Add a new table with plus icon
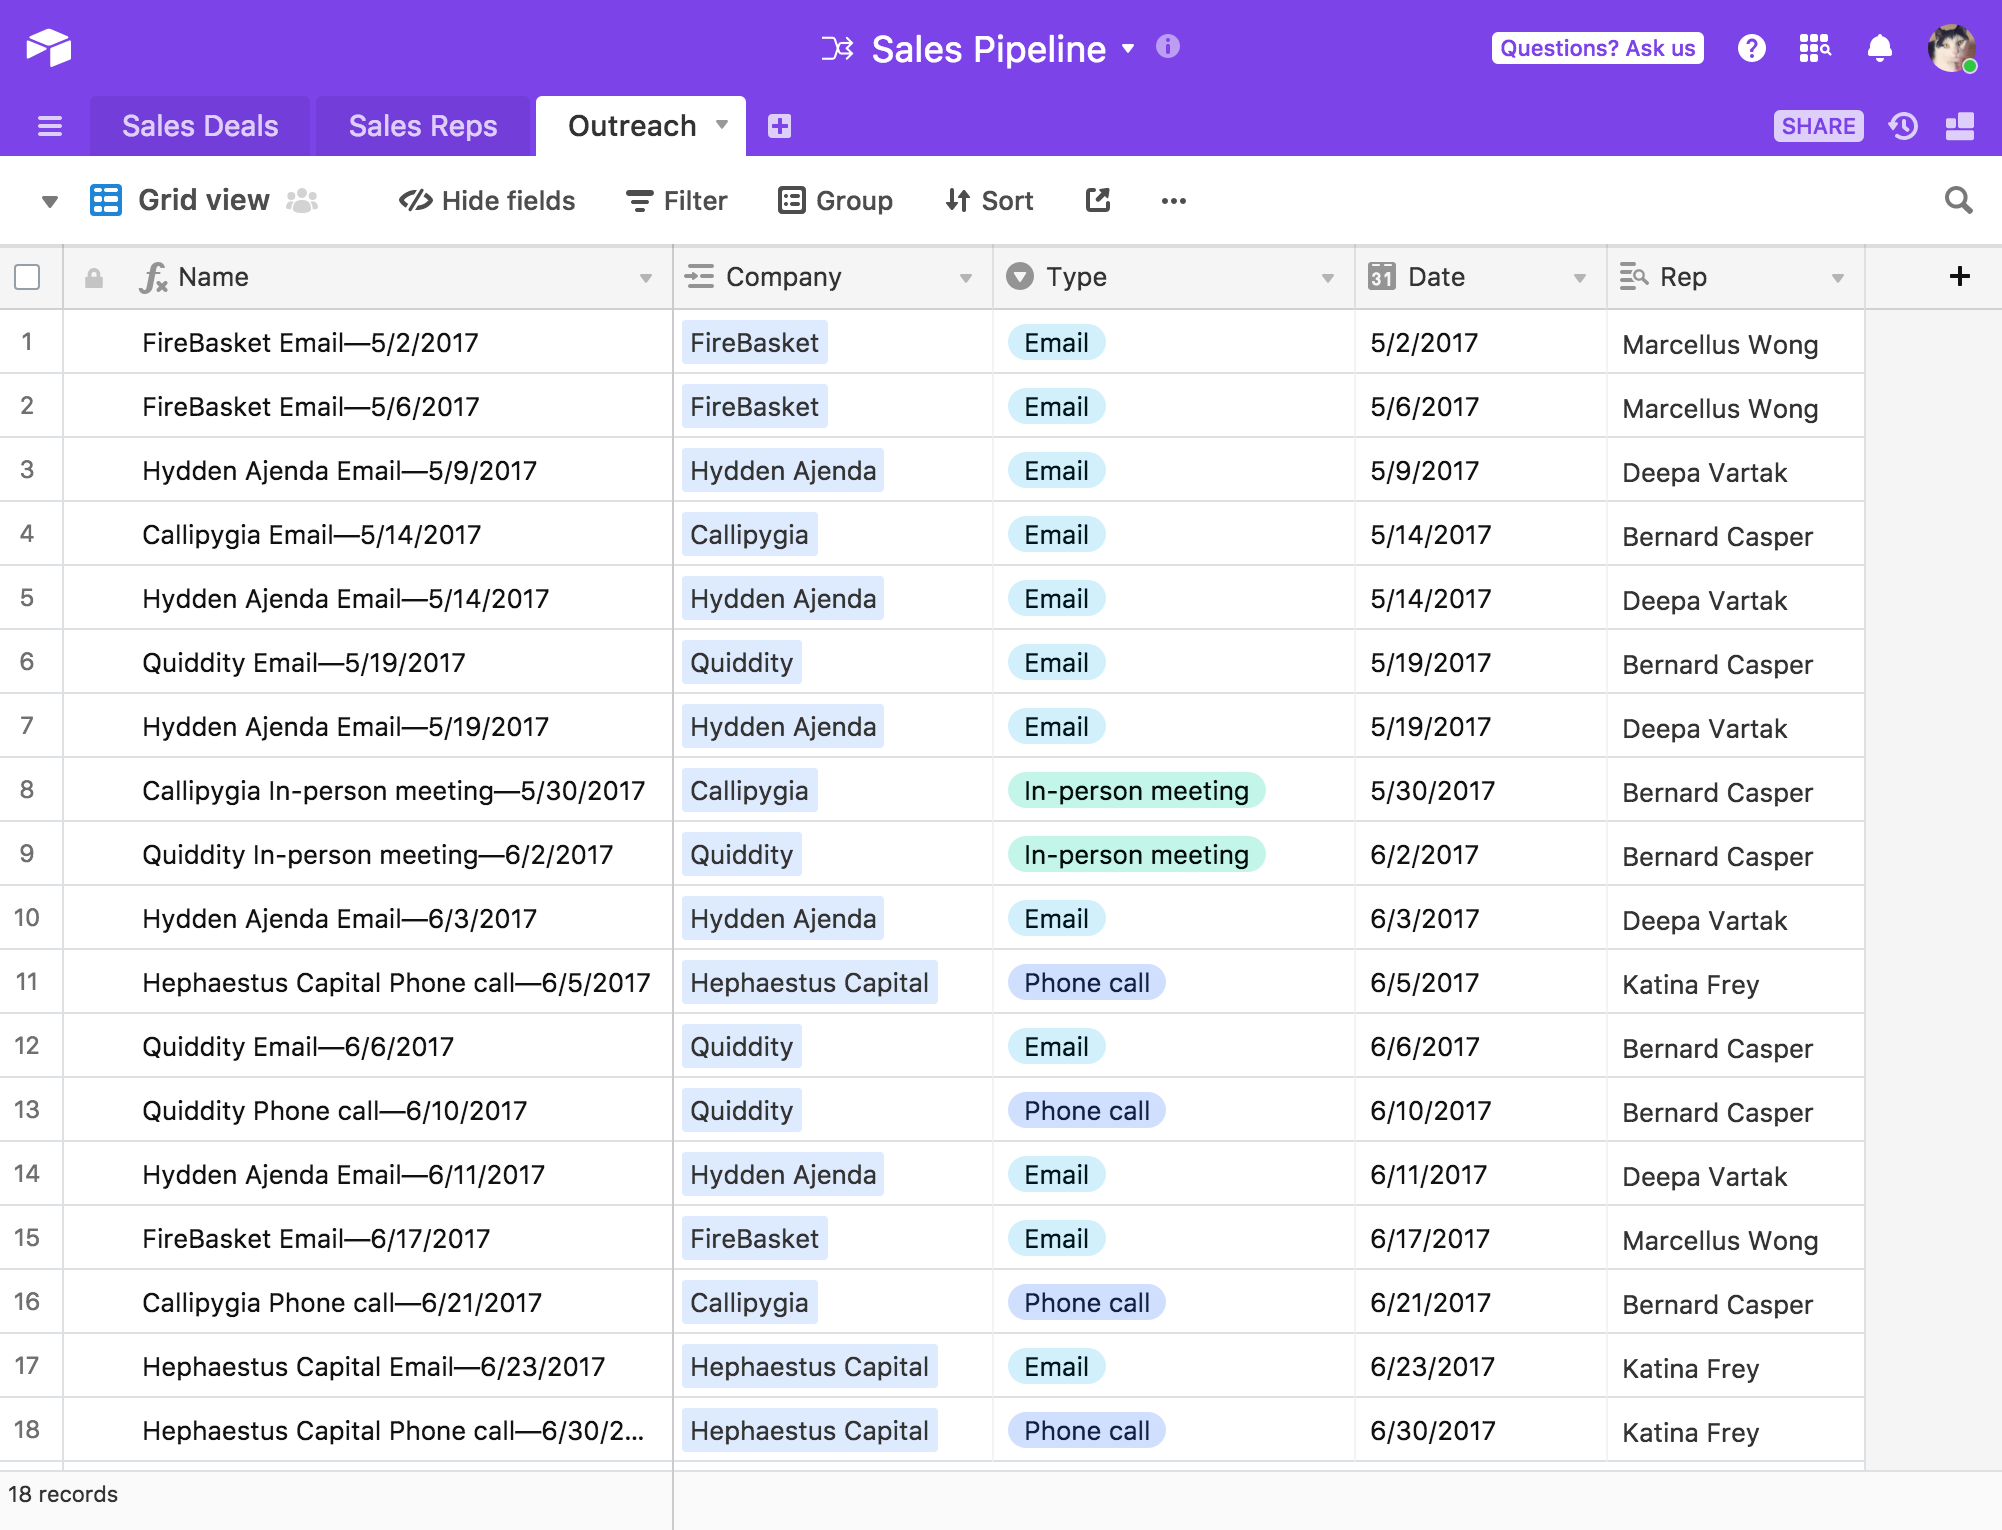This screenshot has width=2002, height=1530. coord(780,126)
